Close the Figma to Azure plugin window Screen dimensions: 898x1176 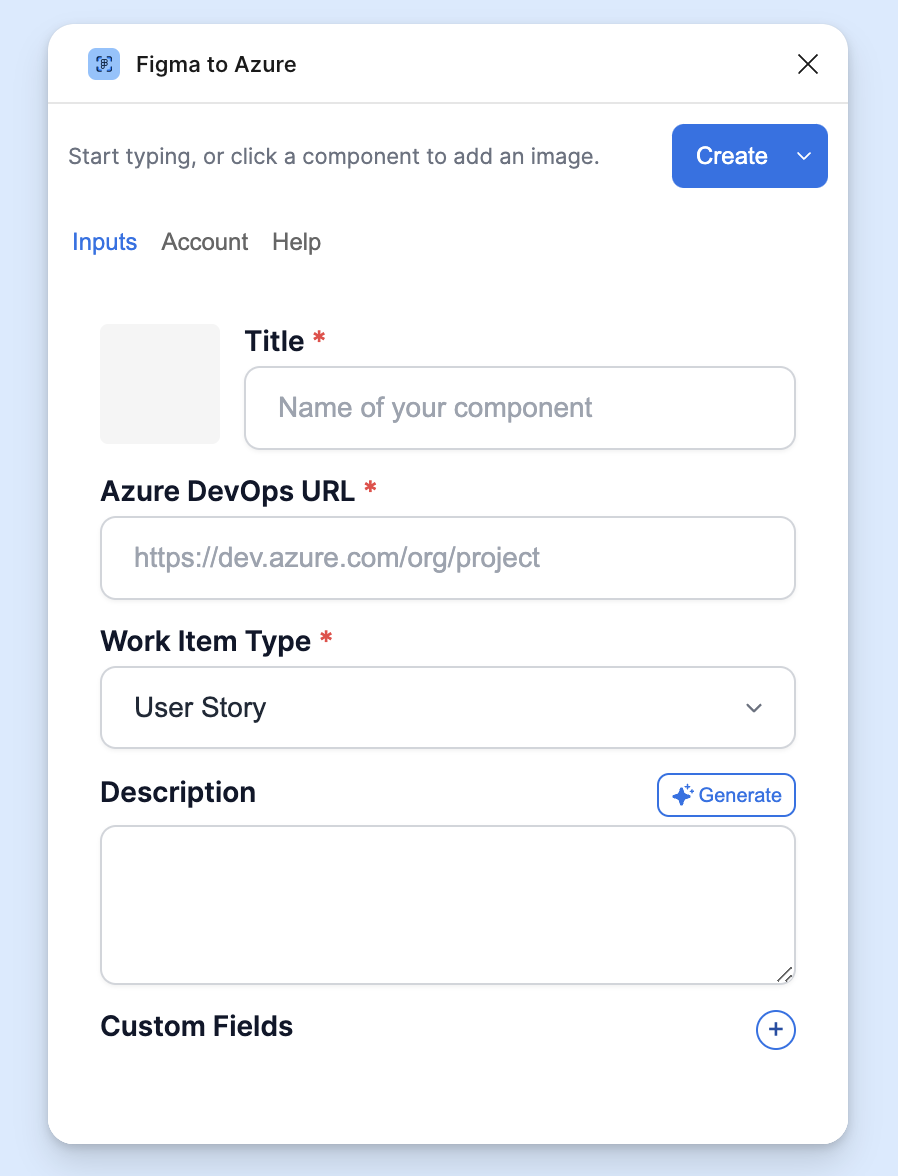807,64
